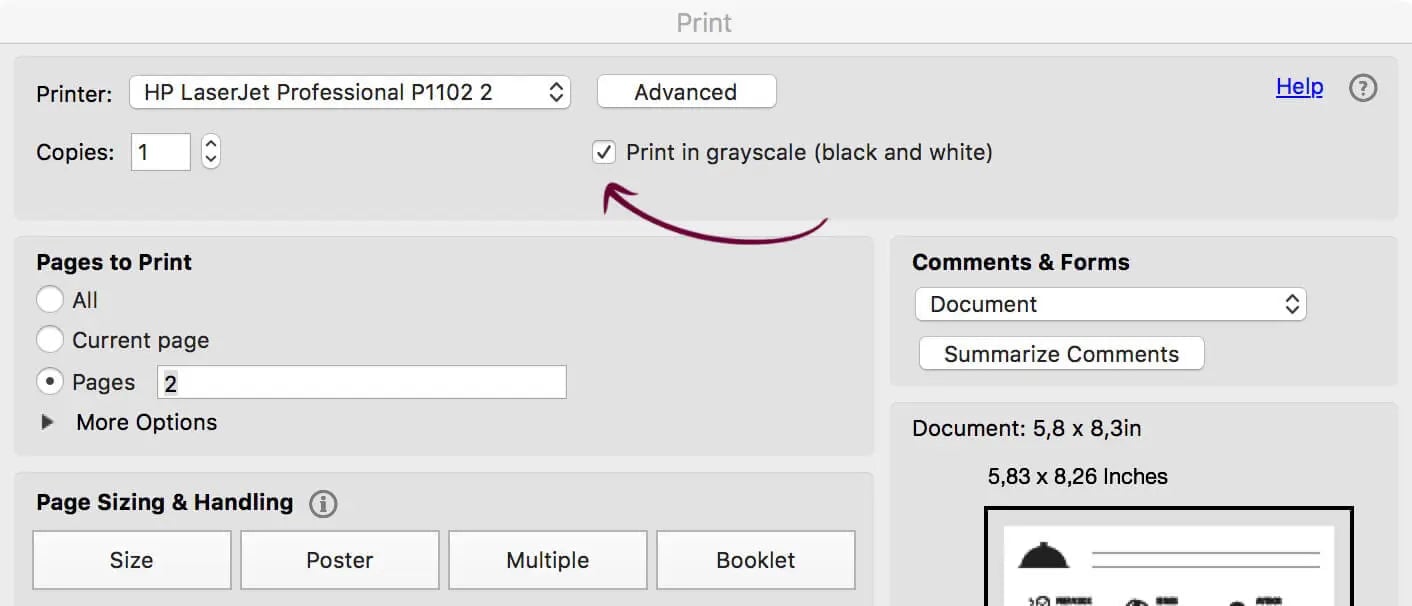This screenshot has width=1412, height=606.
Task: Select the Size tab
Action: (132, 560)
